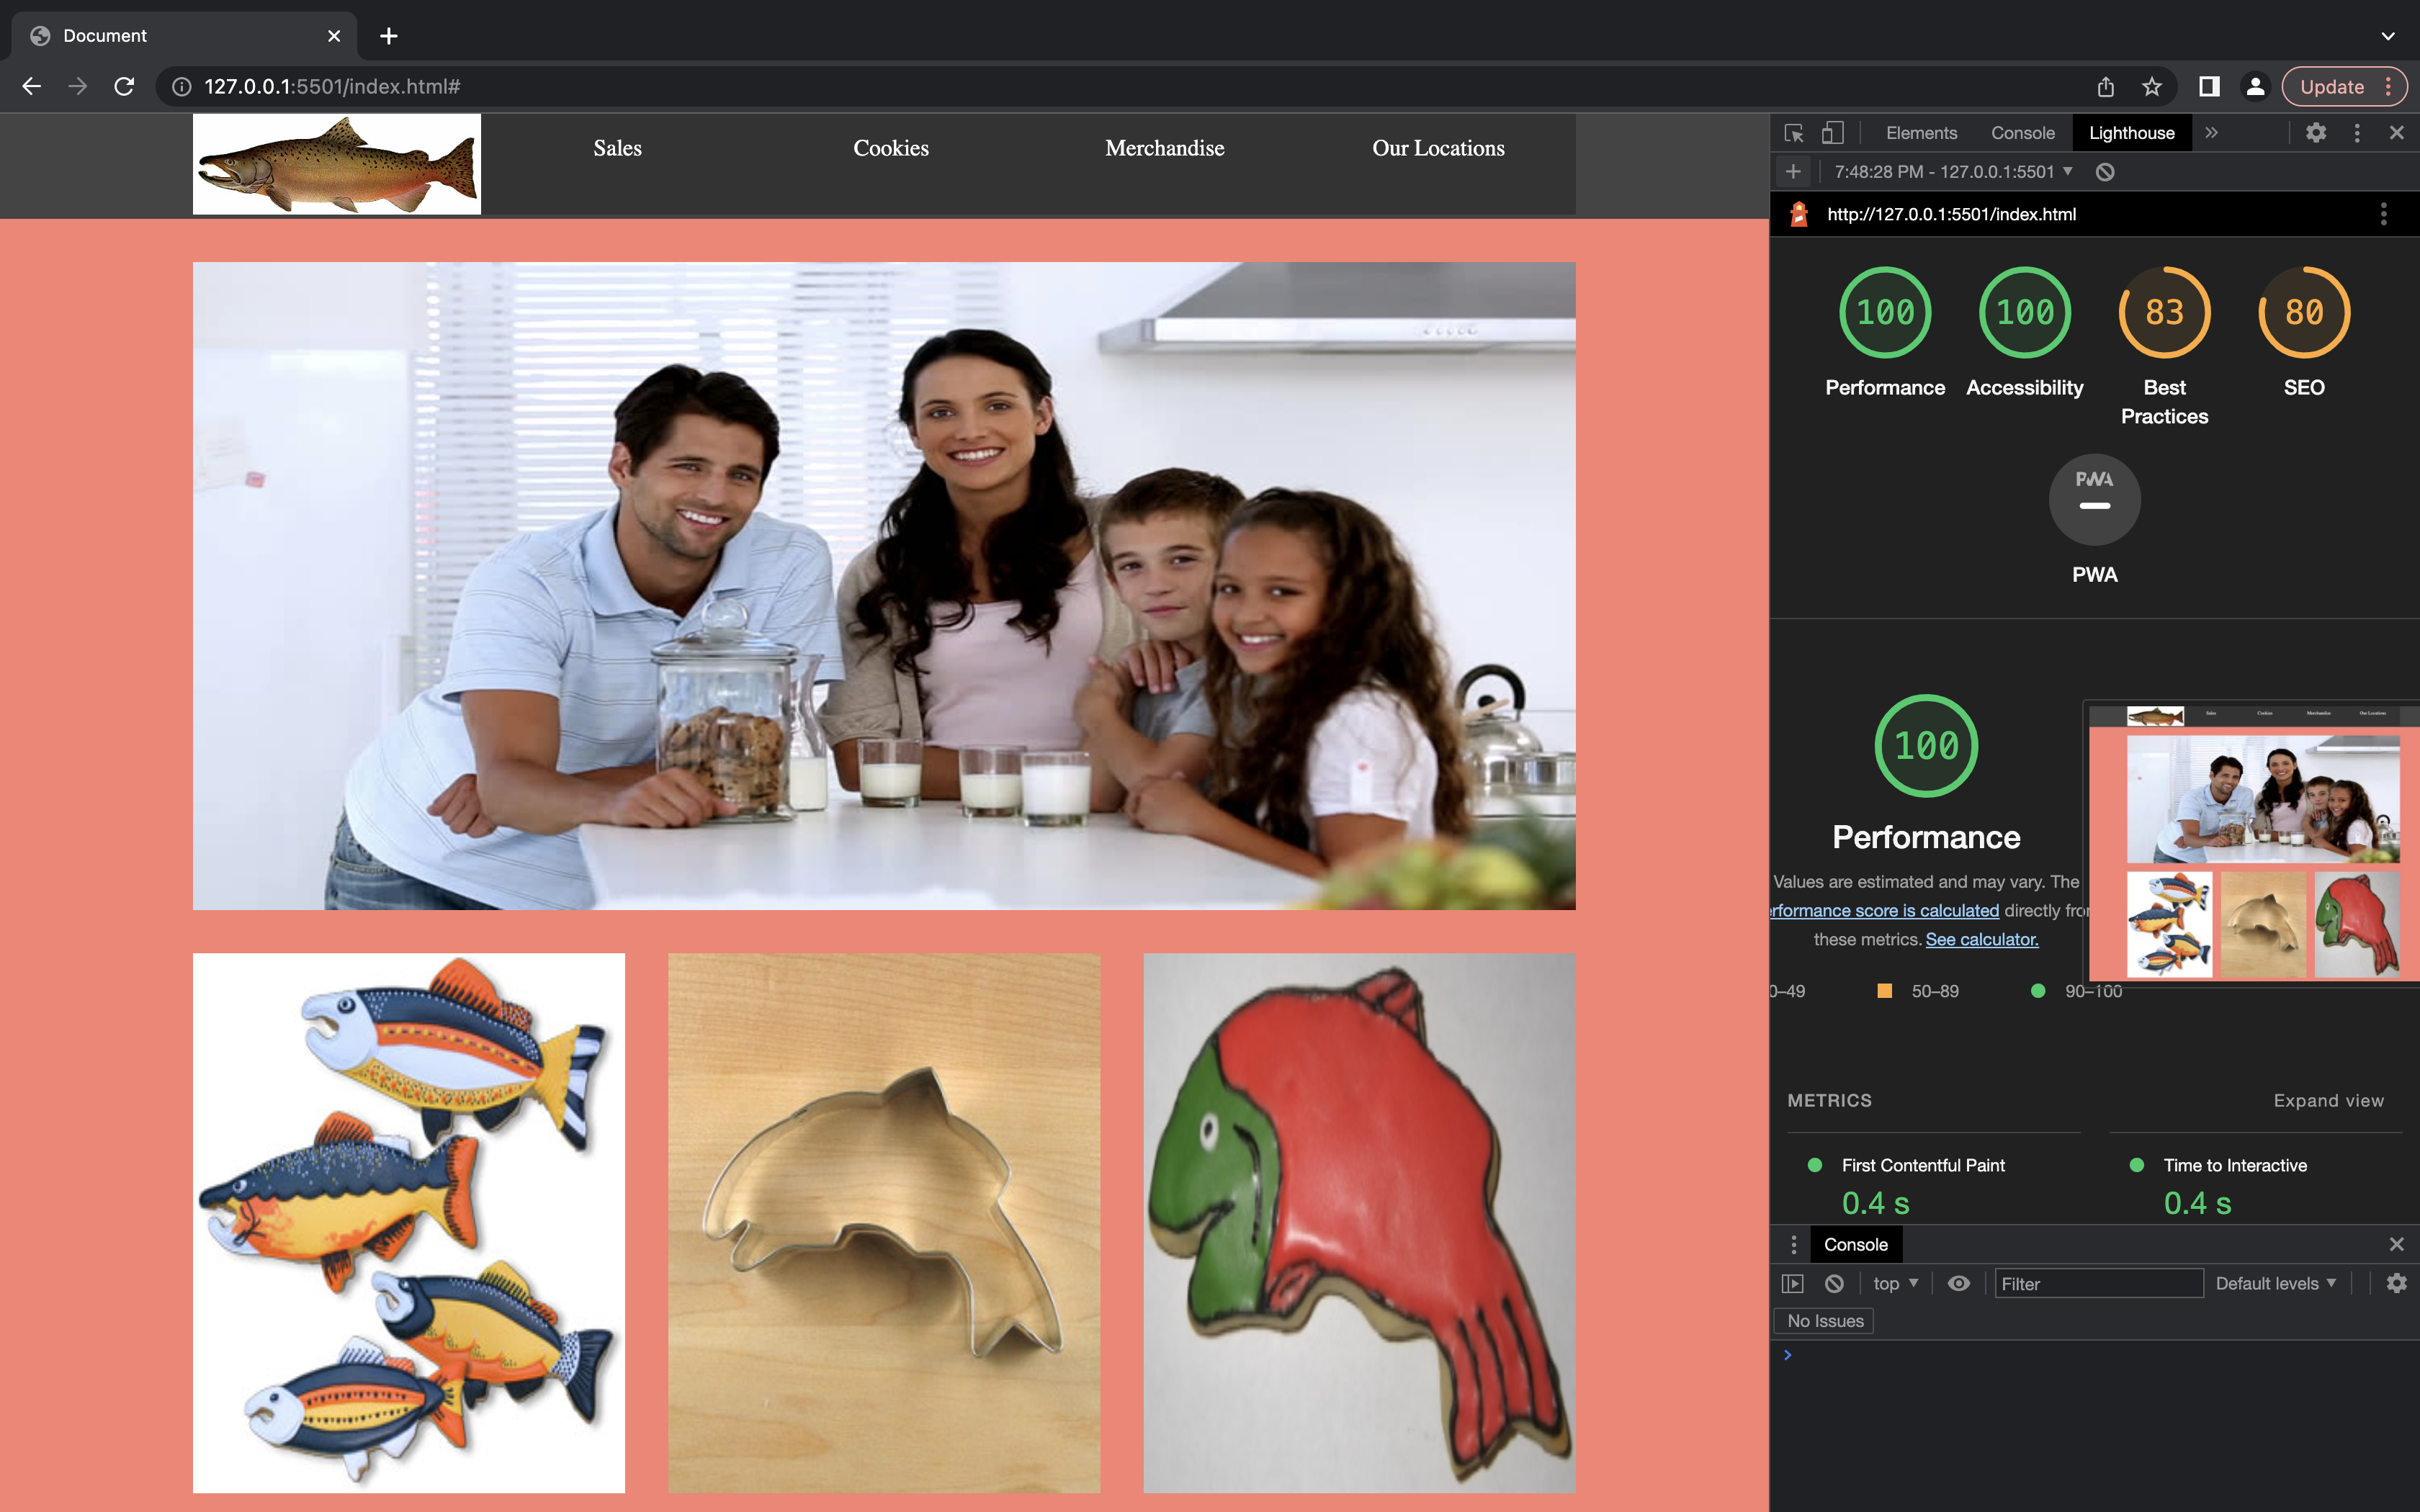The image size is (2420, 1512).
Task: Click the clear console icon
Action: coord(1834,1283)
